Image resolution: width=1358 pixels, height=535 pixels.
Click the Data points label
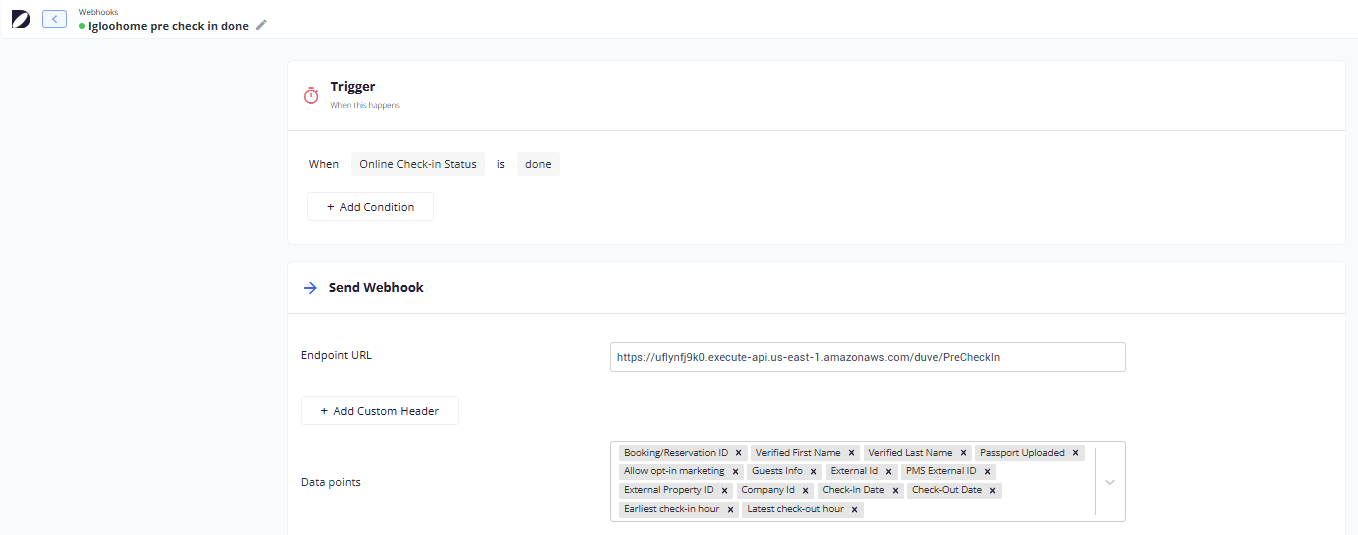click(331, 482)
